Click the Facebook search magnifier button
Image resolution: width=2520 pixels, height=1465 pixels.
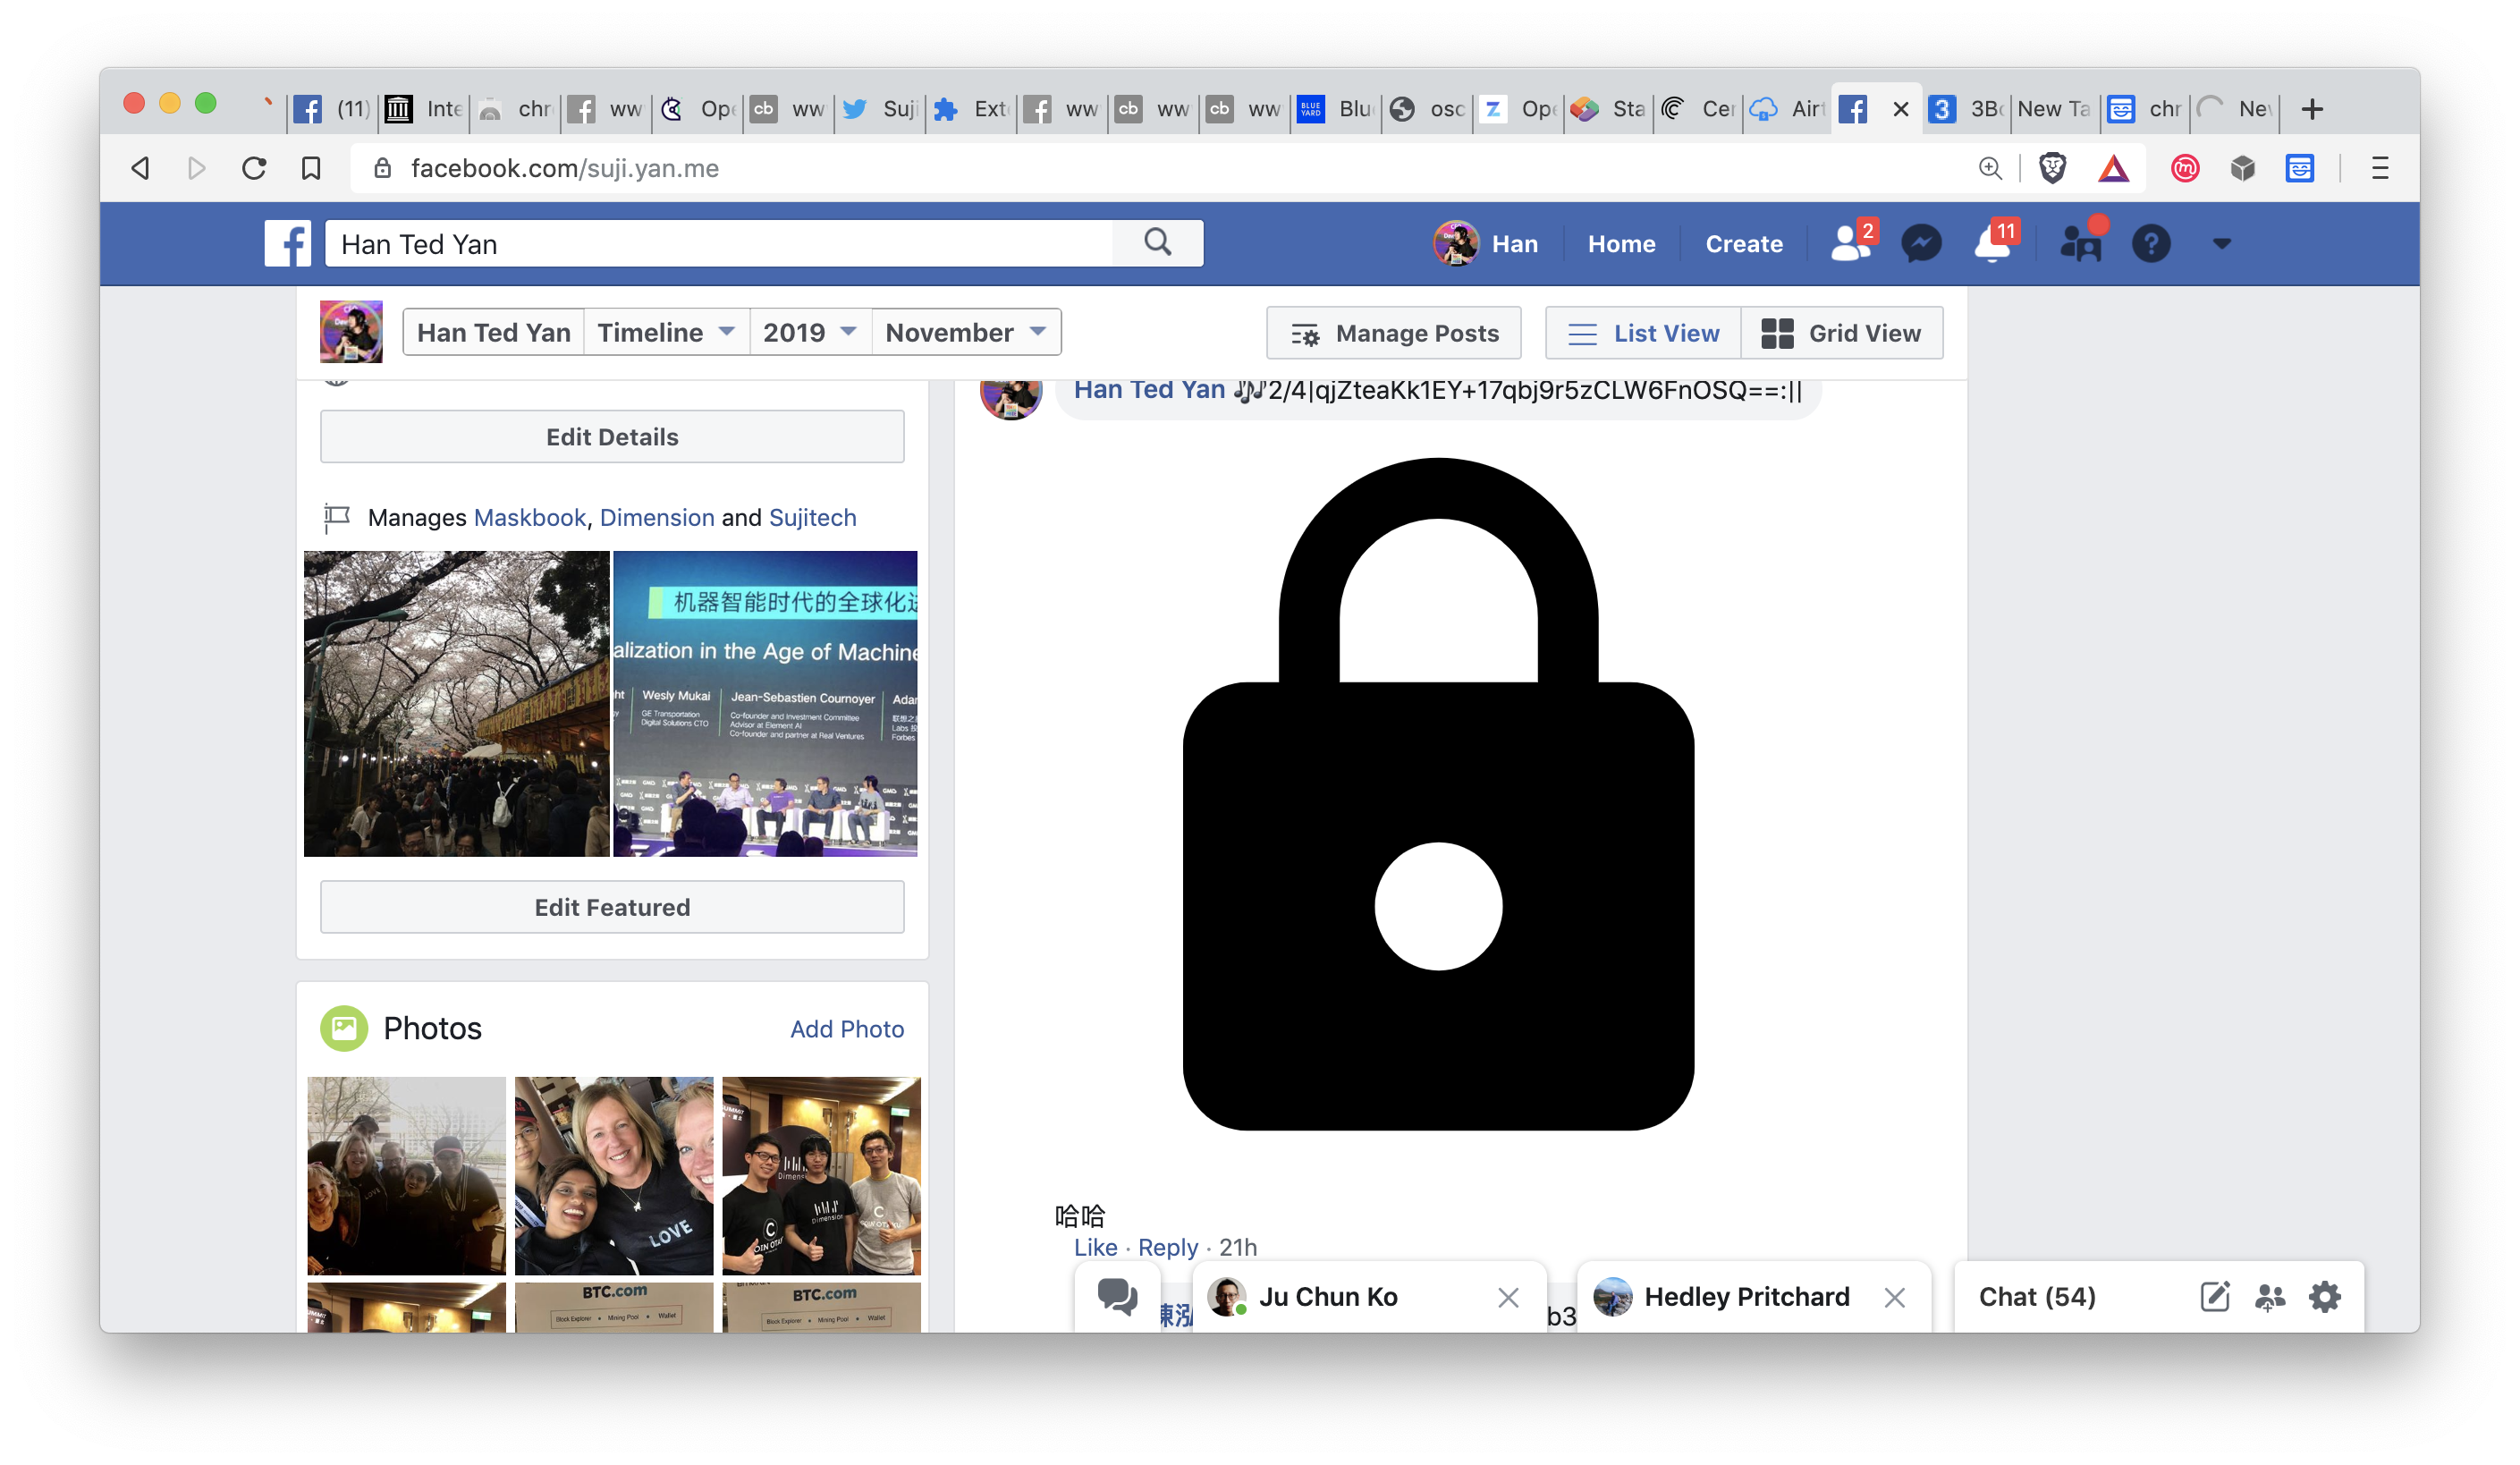1157,243
